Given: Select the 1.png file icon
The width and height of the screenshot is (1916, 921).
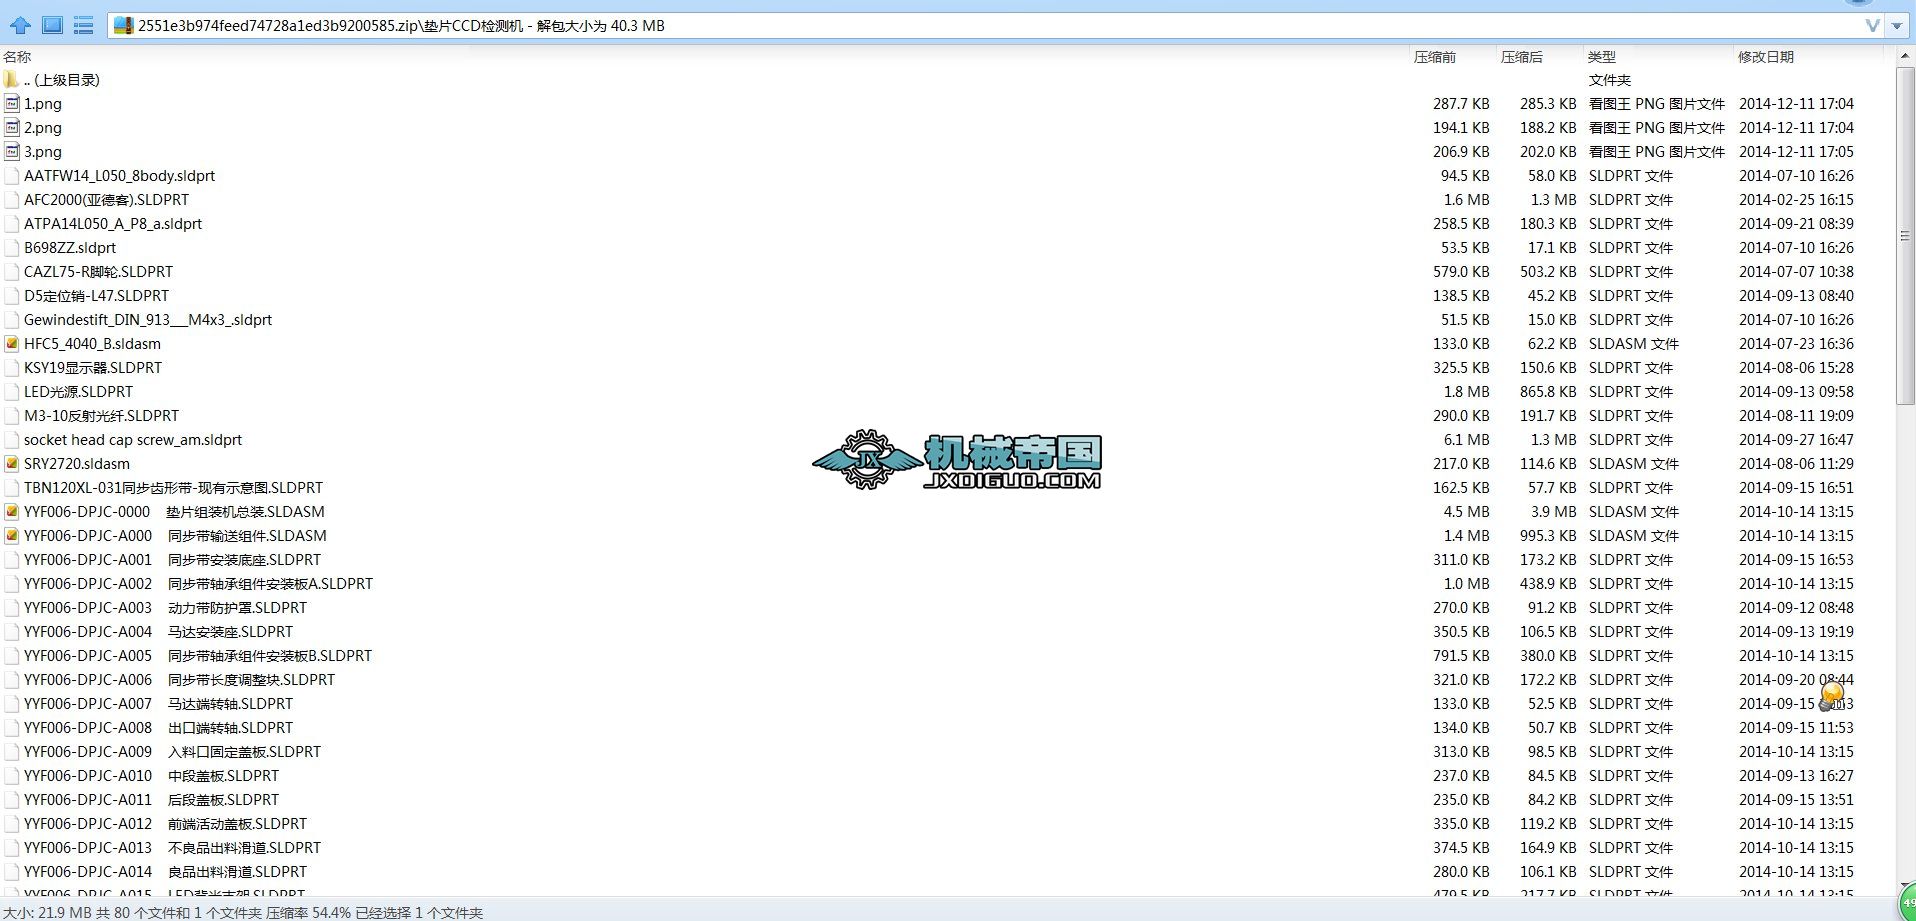Looking at the screenshot, I should click(12, 104).
